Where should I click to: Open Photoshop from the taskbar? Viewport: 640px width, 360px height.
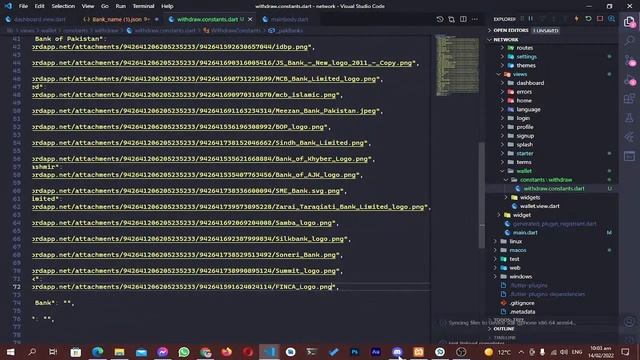354,351
